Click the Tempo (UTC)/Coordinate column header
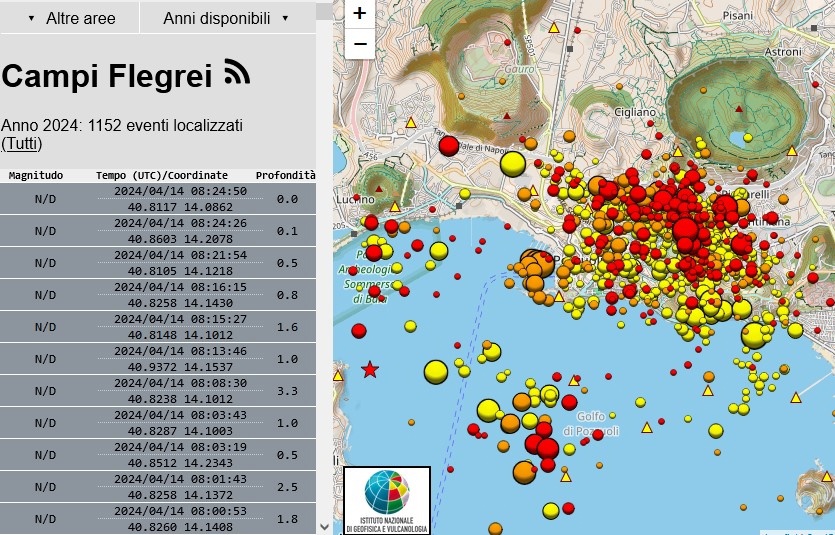The width and height of the screenshot is (835, 535). 162,175
